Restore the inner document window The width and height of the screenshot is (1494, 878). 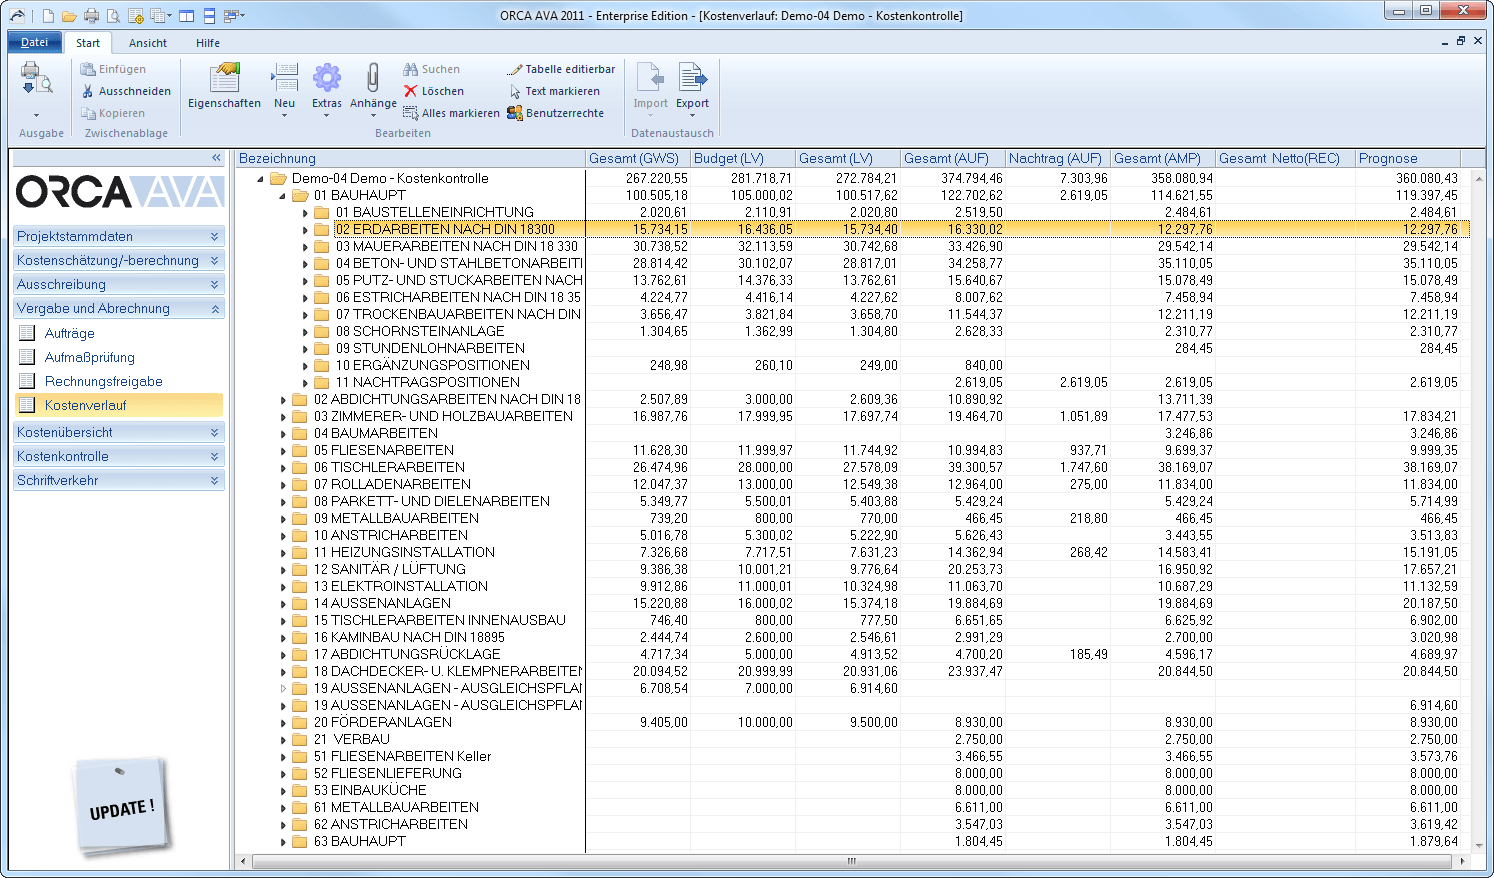pos(1461,42)
